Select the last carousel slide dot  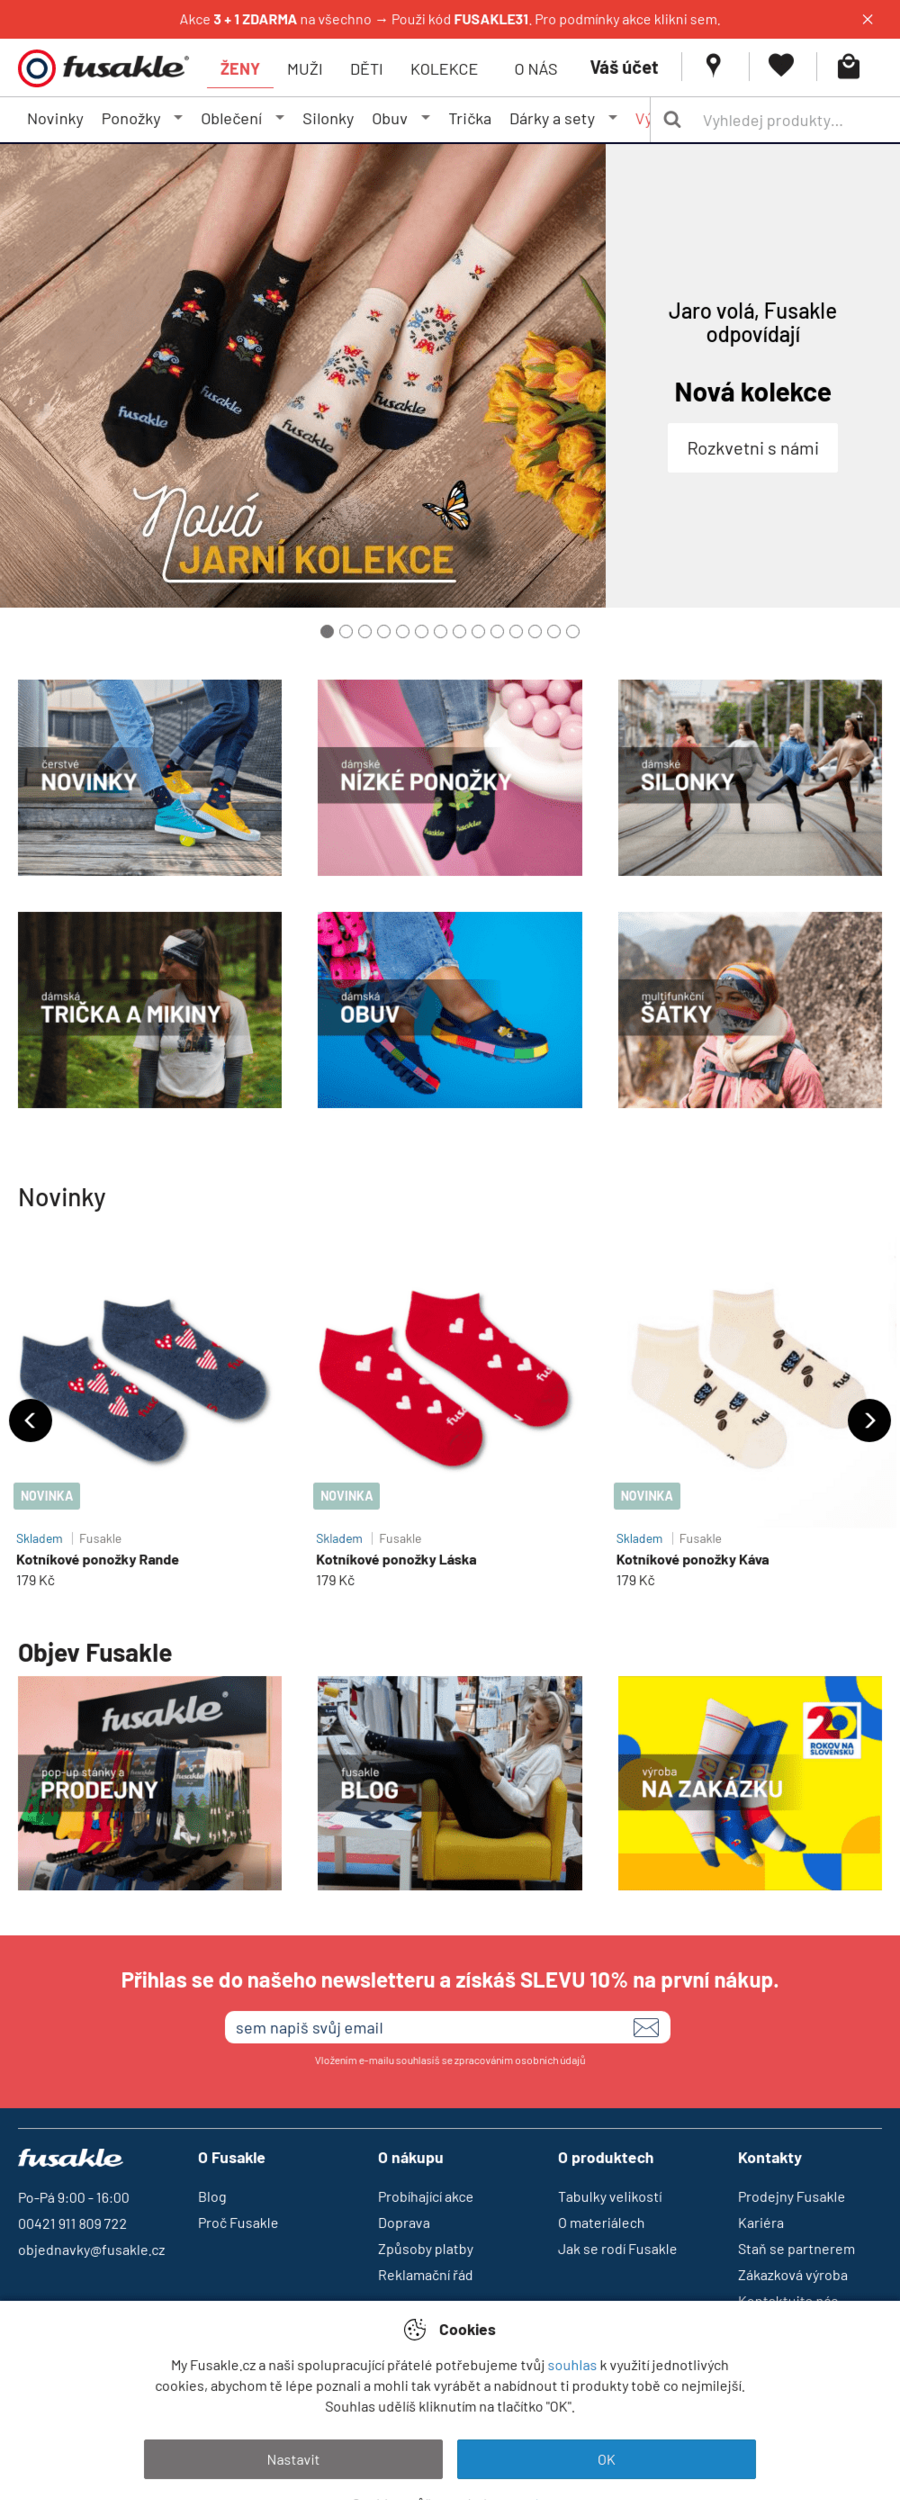(x=573, y=632)
